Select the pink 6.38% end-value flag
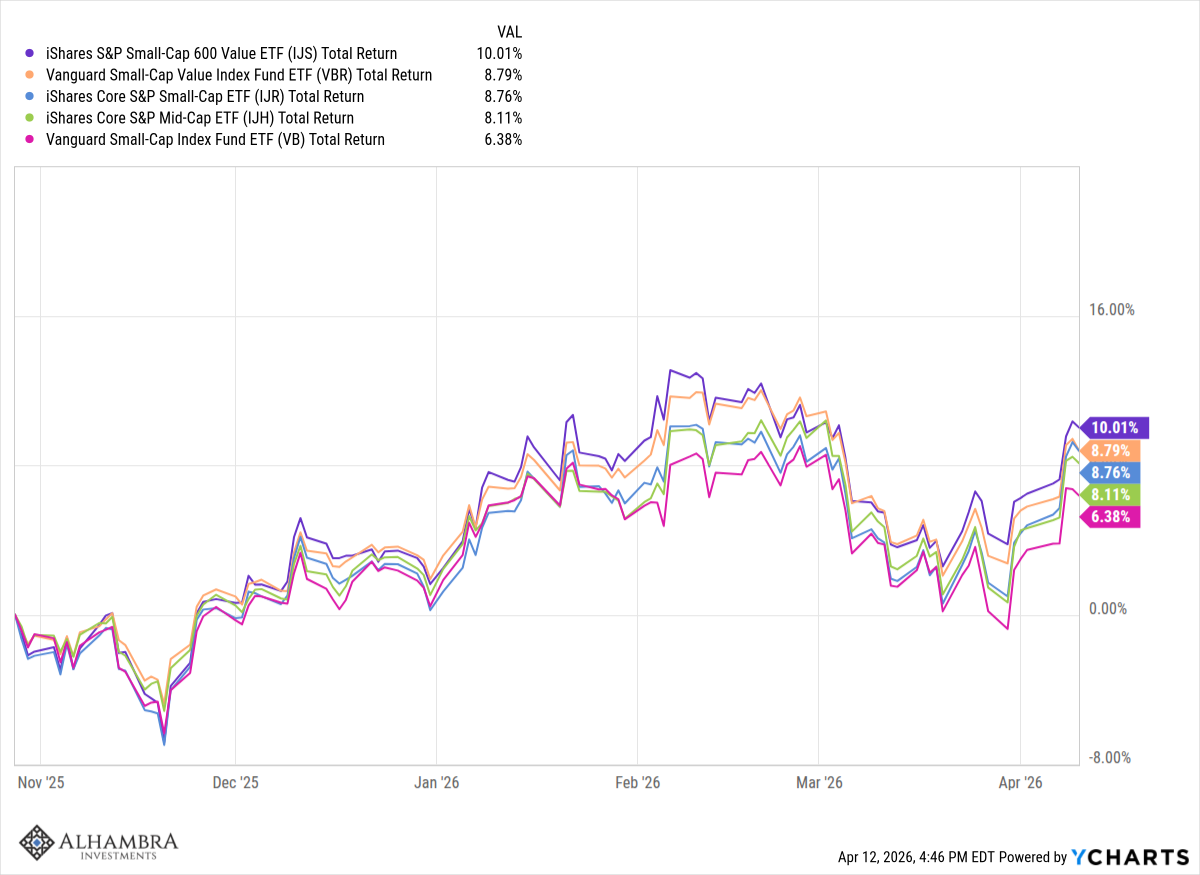This screenshot has height=875, width=1200. [1116, 516]
